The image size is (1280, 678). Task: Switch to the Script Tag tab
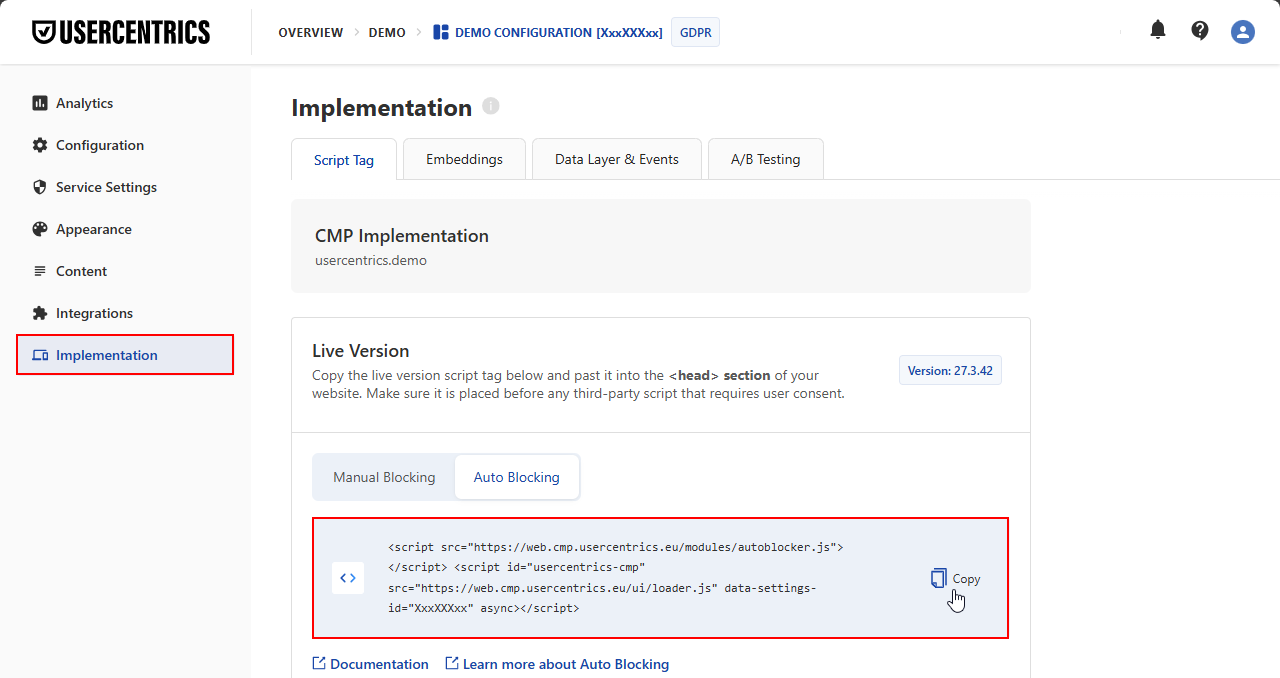tap(344, 160)
